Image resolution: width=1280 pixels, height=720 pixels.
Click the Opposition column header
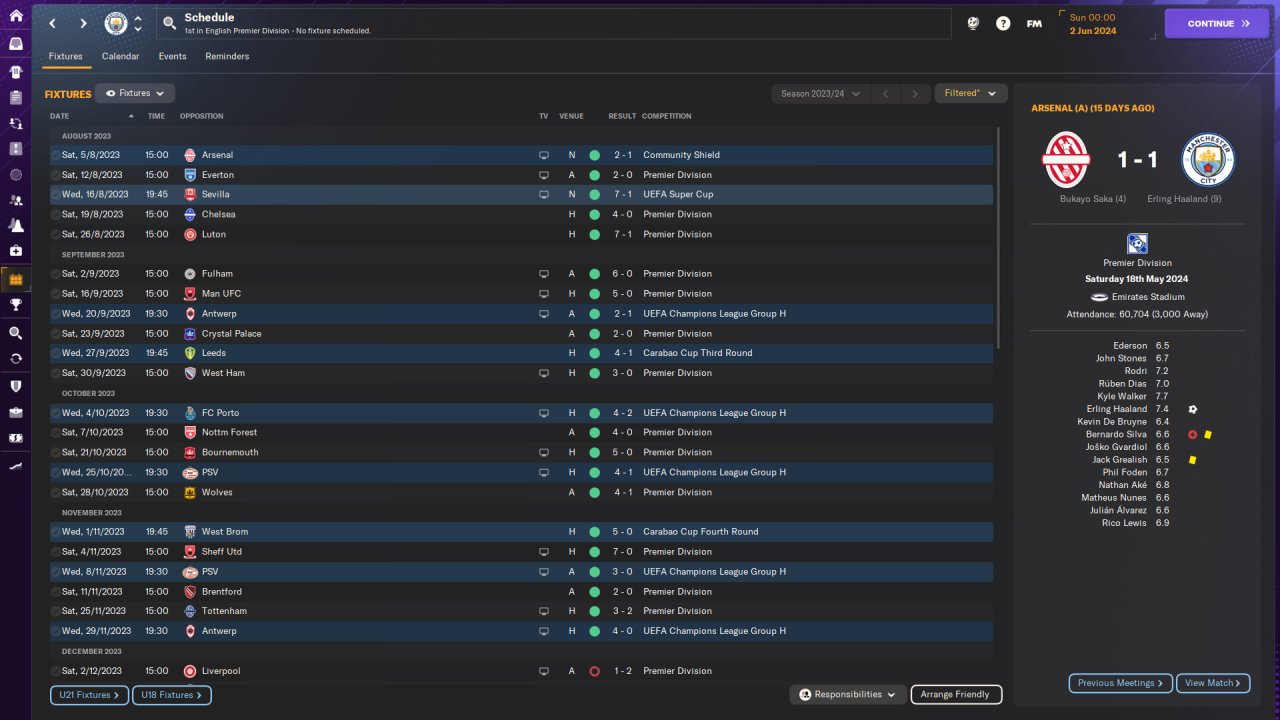pyautogui.click(x=202, y=116)
